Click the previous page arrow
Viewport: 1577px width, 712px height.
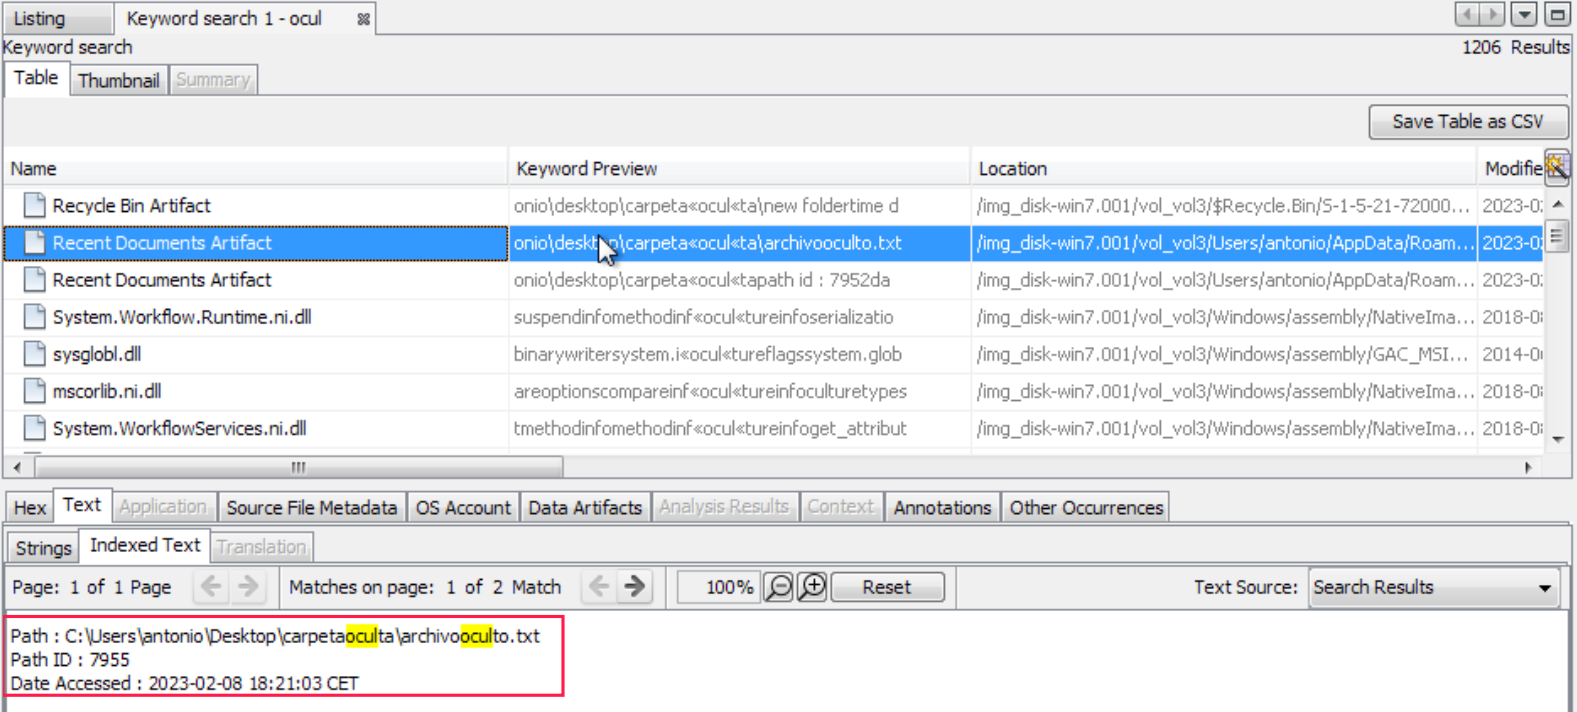pos(211,587)
